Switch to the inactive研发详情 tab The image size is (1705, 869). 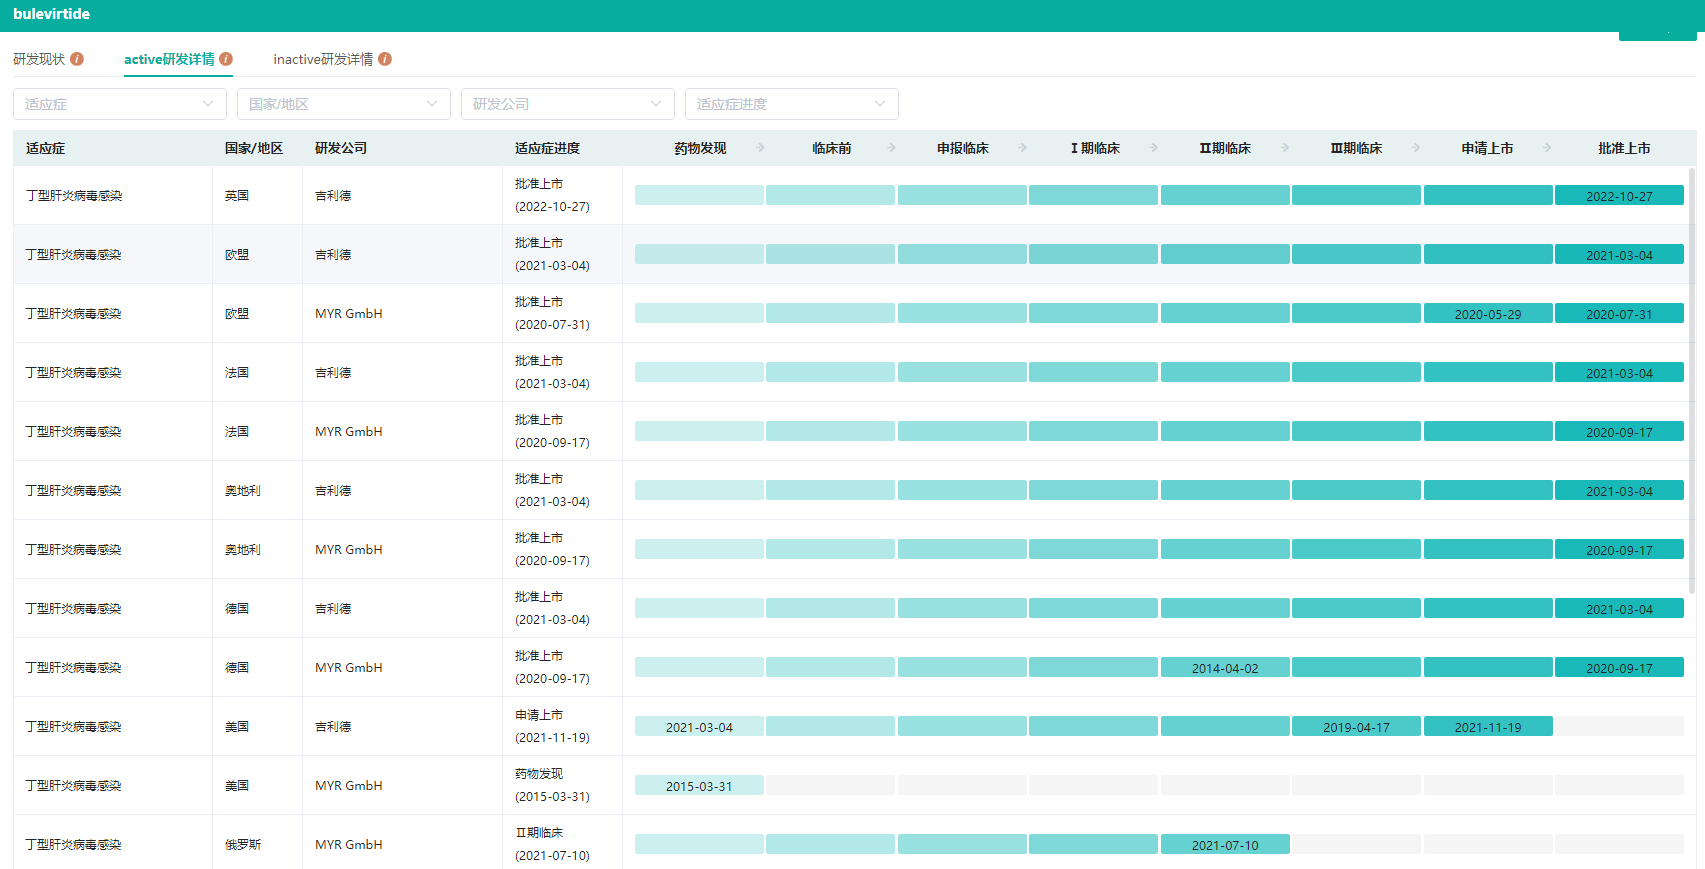pyautogui.click(x=323, y=59)
